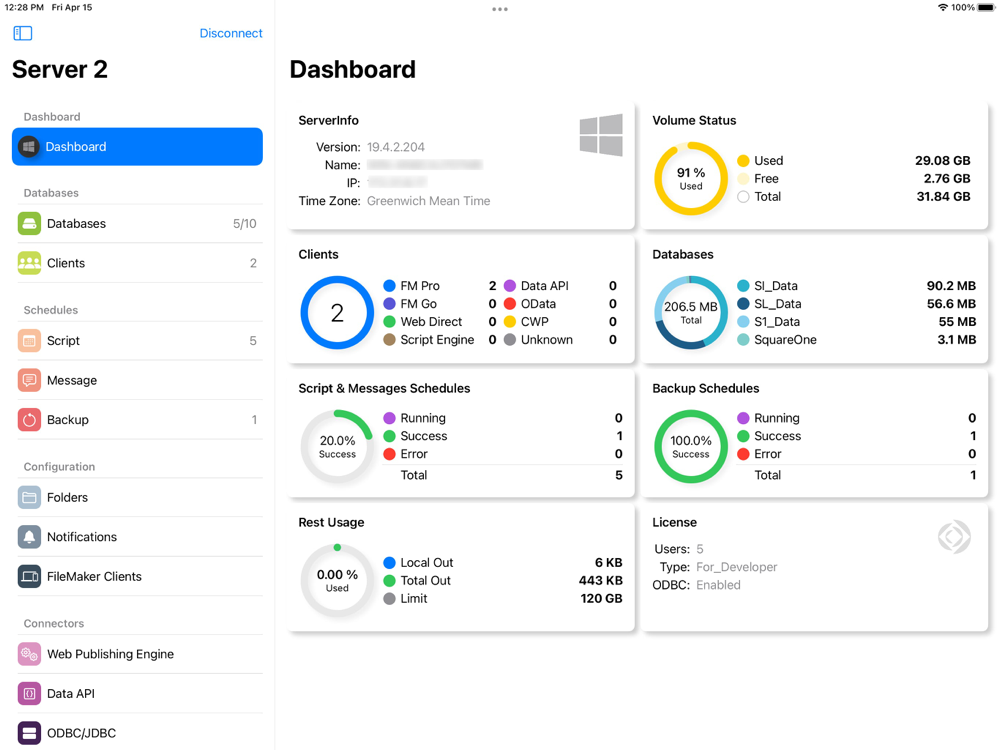Screen dimensions: 1000x750
Task: Click the 120 GB Limit value
Action: (x=601, y=599)
